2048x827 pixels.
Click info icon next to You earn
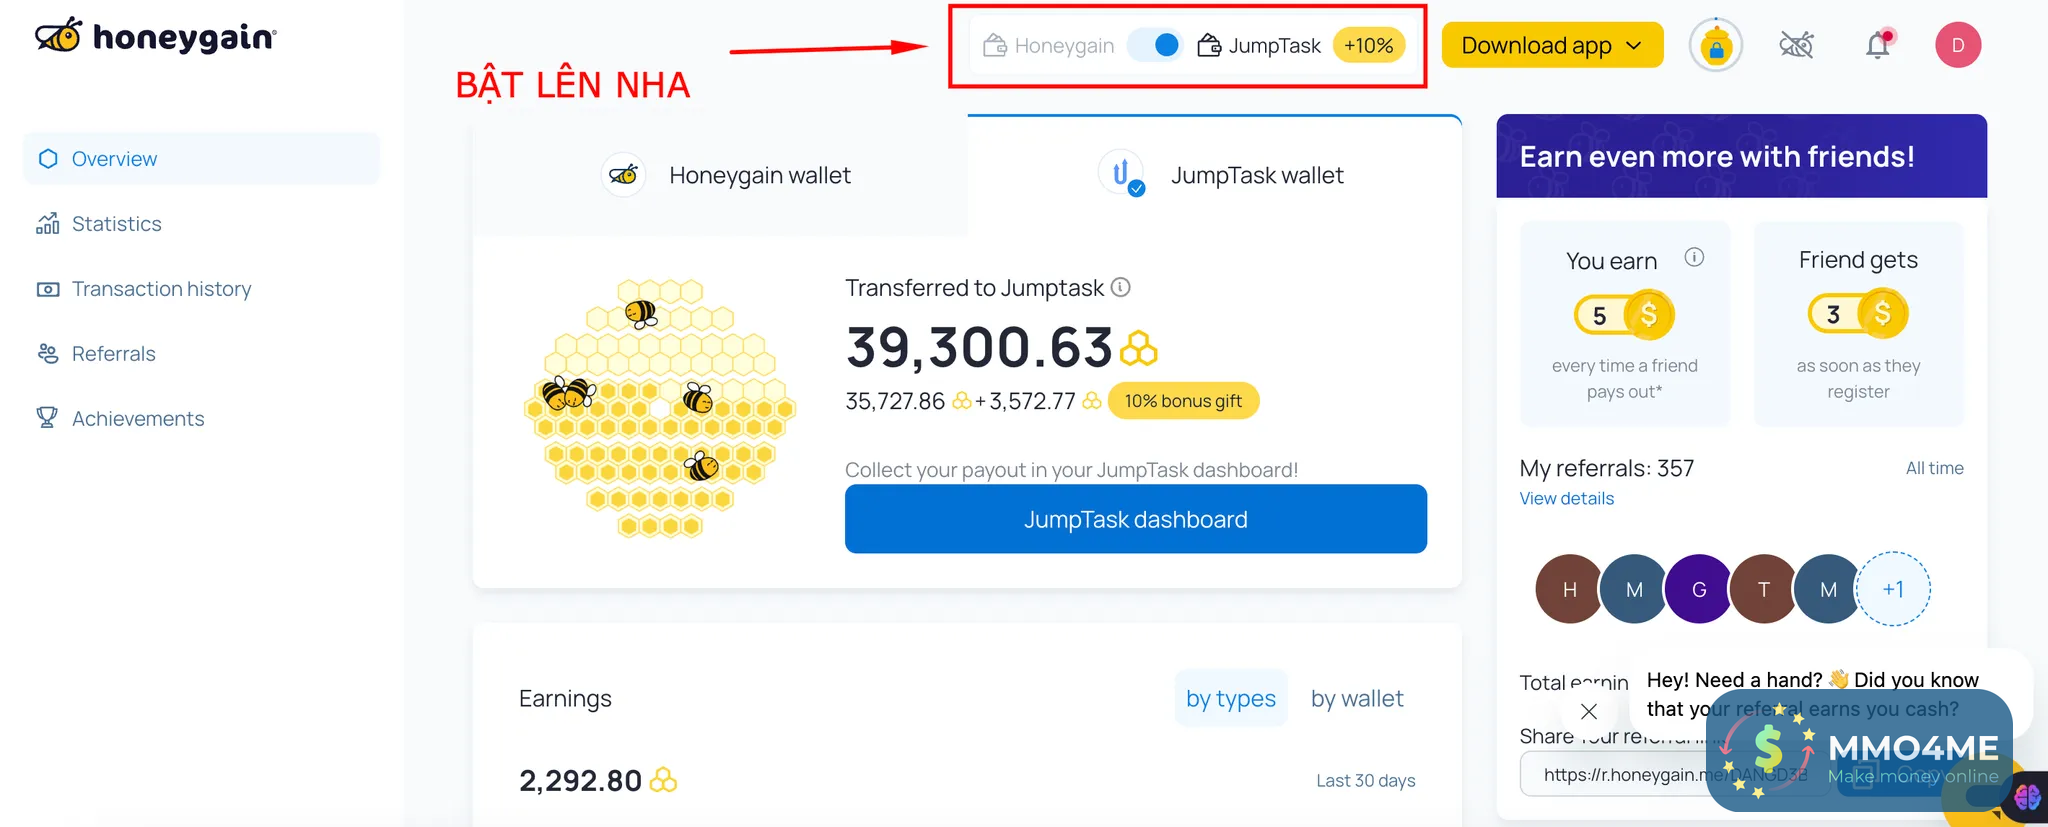pos(1694,258)
